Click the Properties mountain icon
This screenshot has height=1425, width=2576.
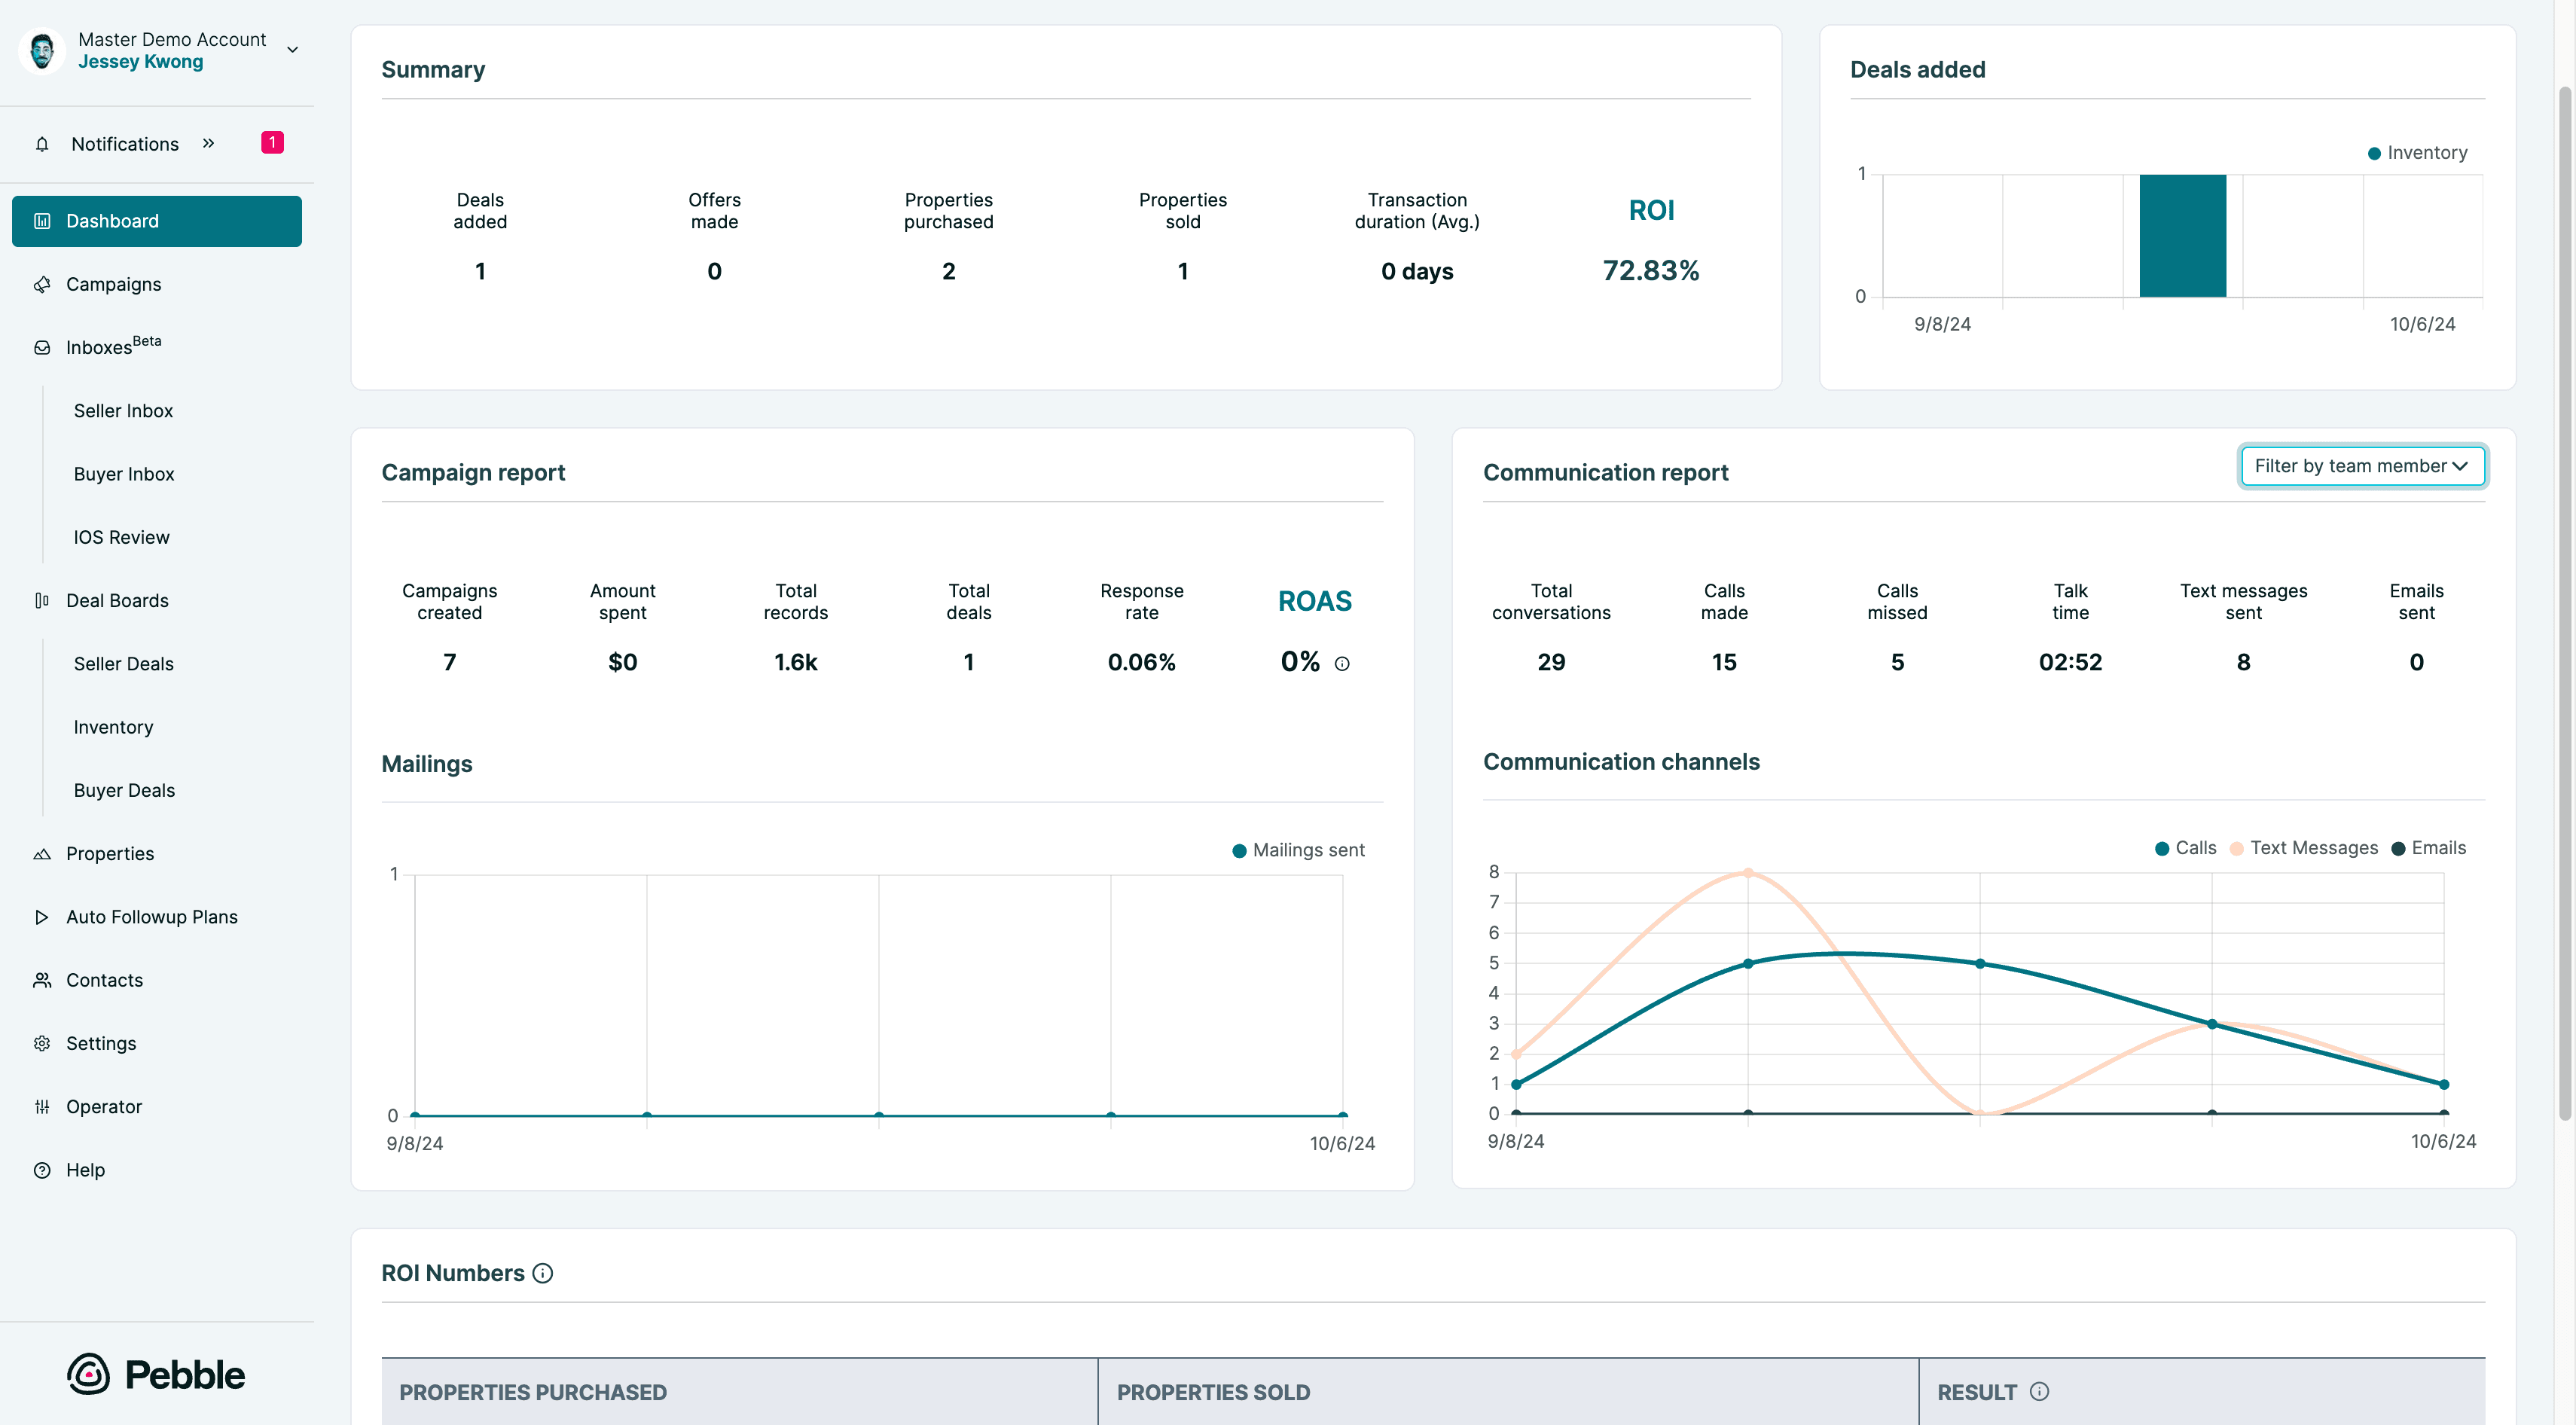[x=42, y=854]
